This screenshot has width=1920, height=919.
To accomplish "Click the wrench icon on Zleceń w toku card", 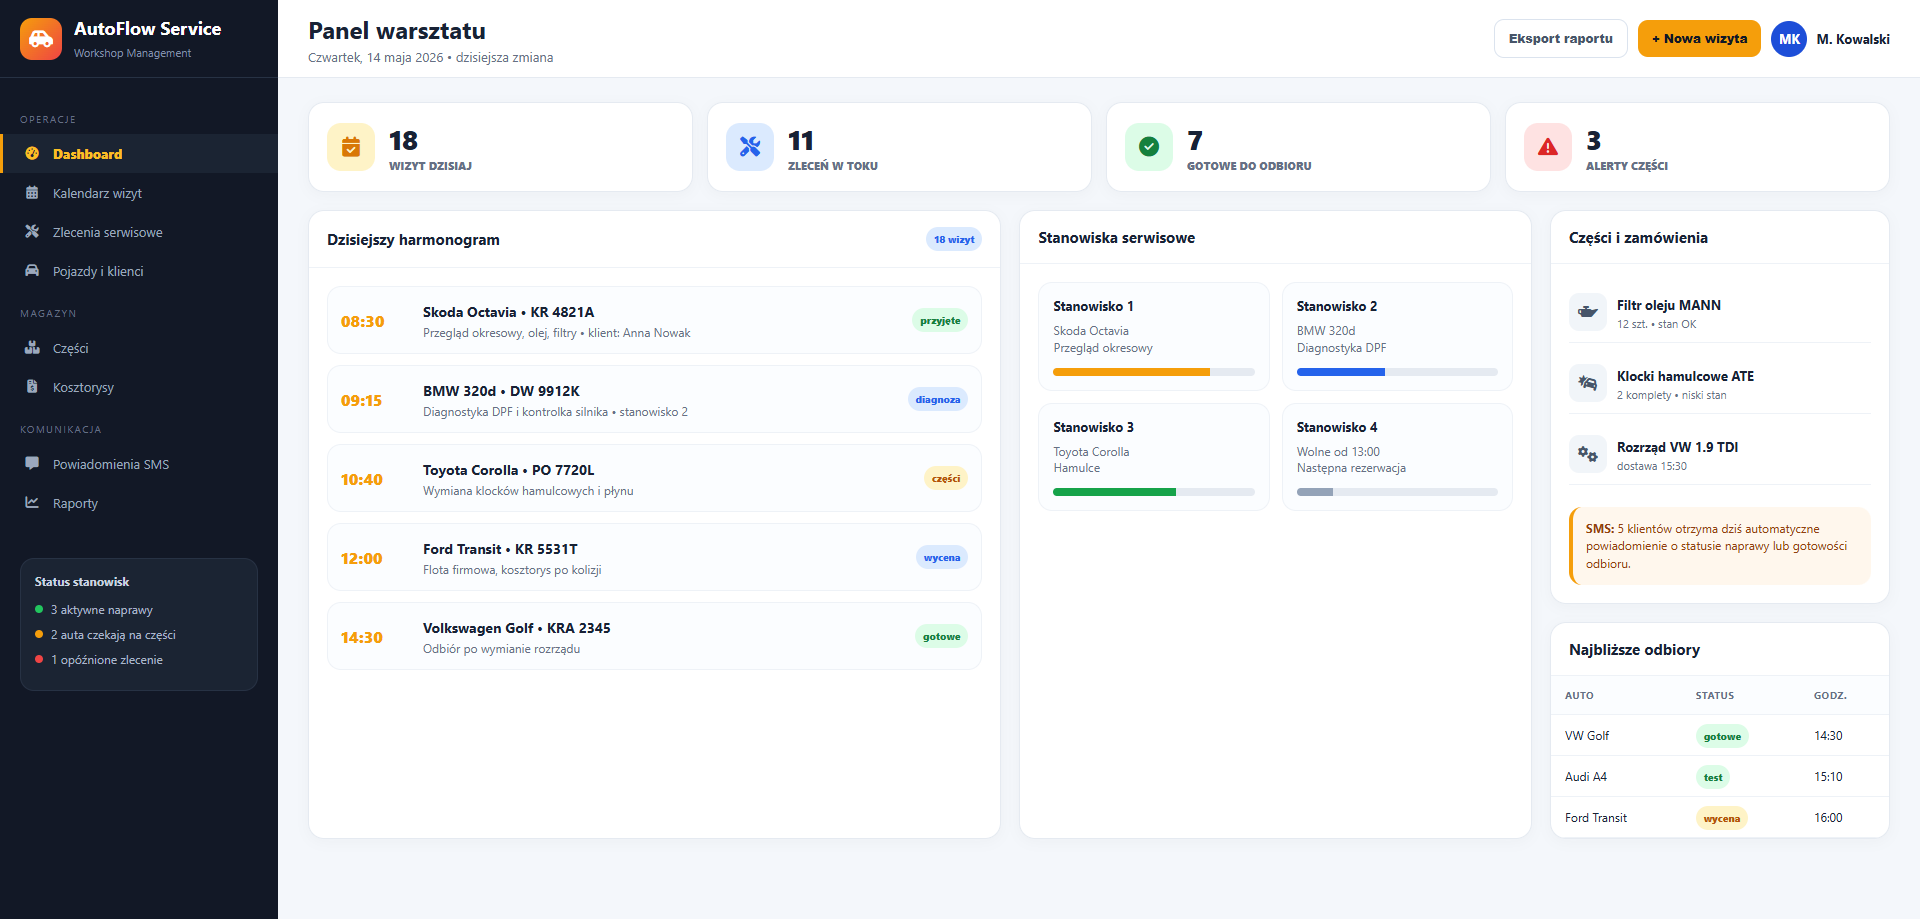I will click(x=750, y=147).
